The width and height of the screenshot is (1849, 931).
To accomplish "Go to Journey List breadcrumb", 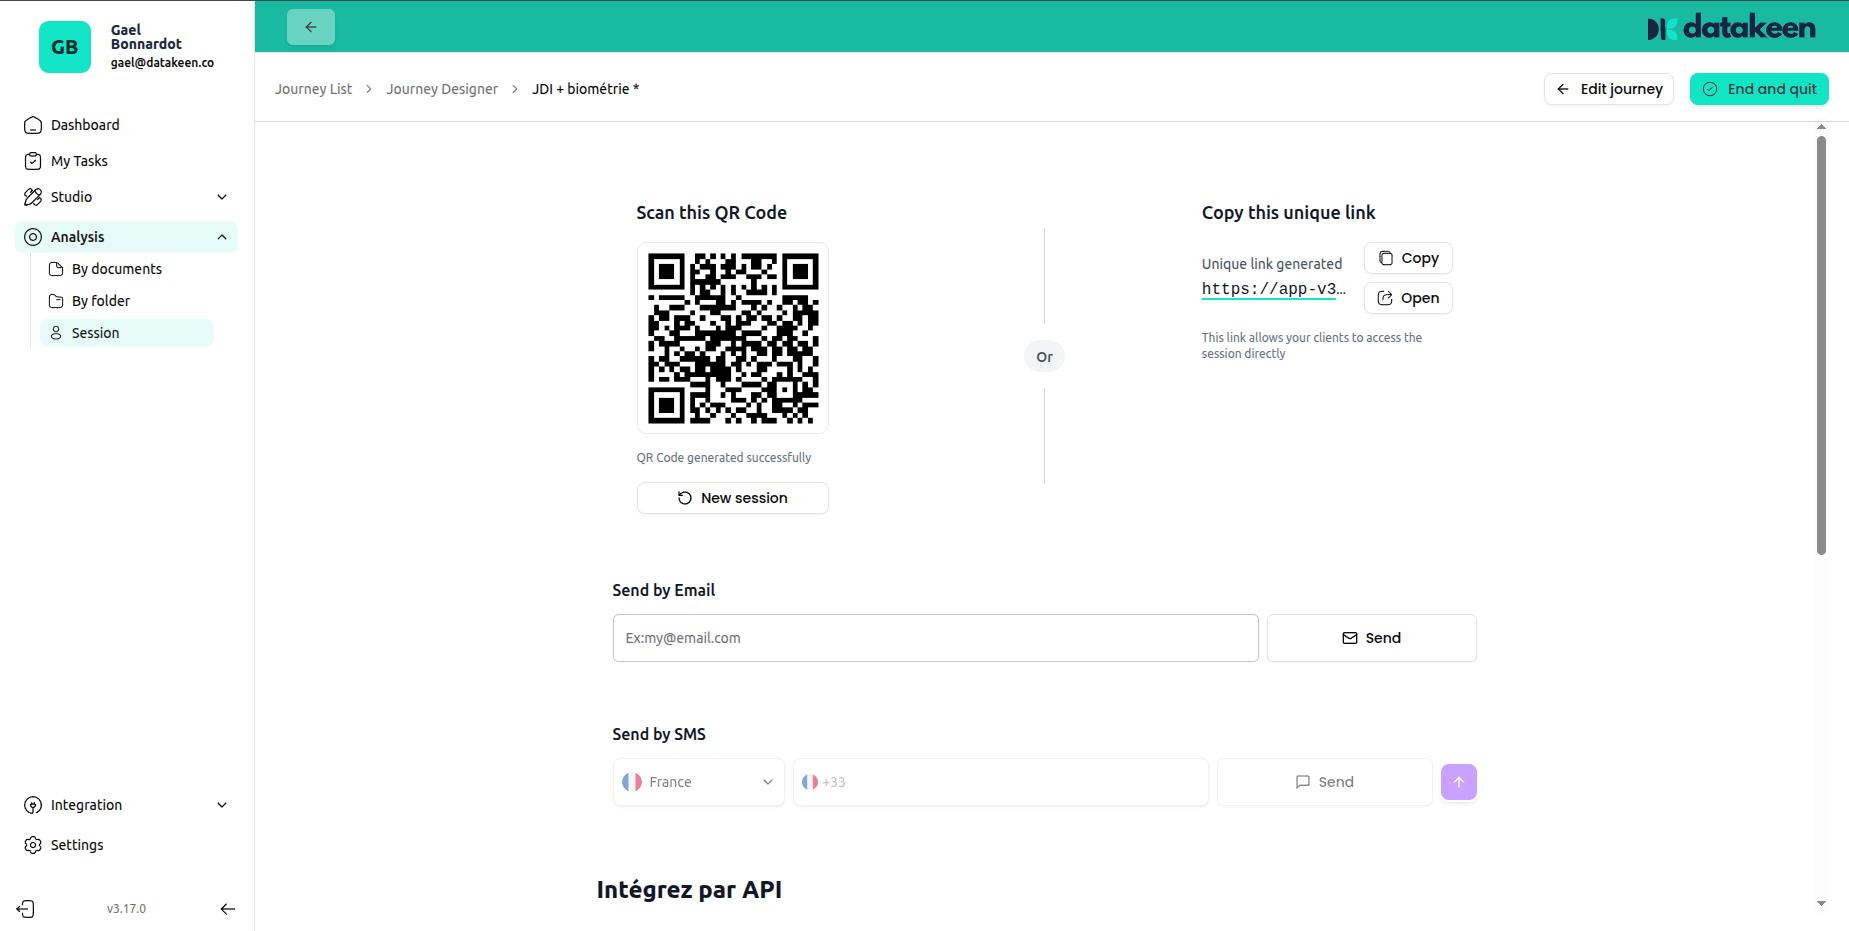I will (313, 89).
